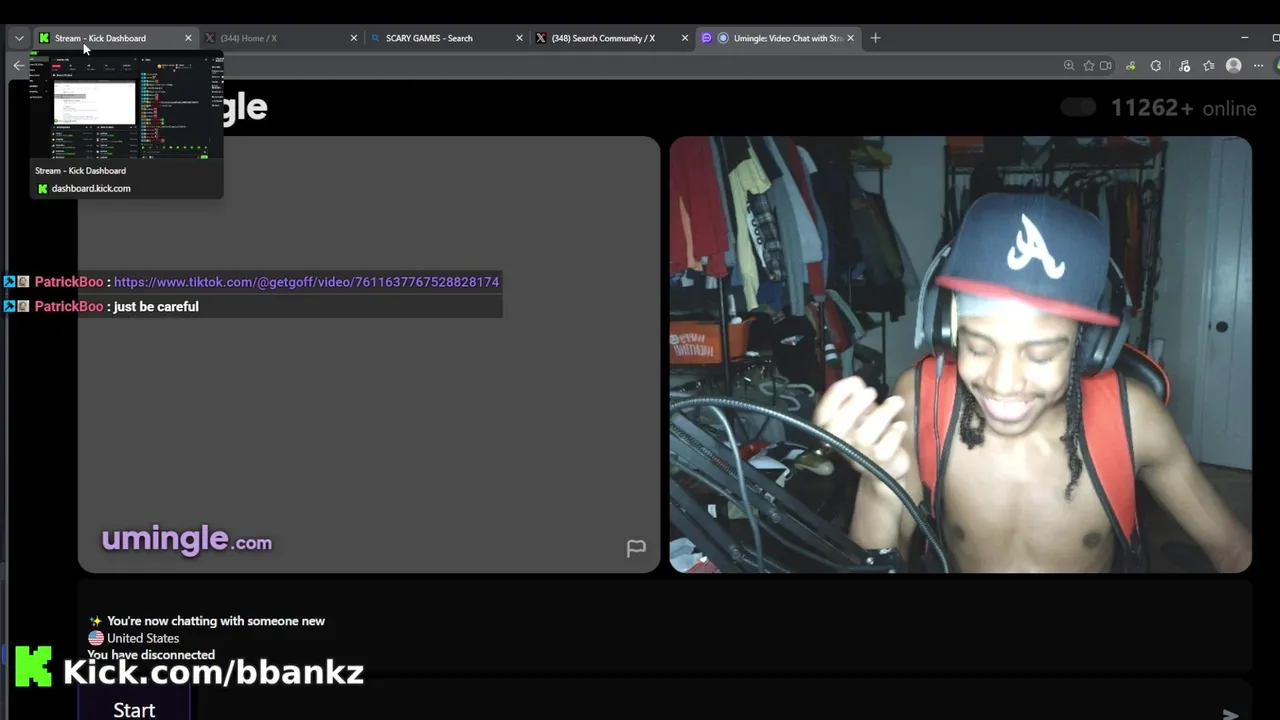This screenshot has width=1280, height=720.
Task: Select the Umingle Video Chat tab
Action: coord(778,38)
